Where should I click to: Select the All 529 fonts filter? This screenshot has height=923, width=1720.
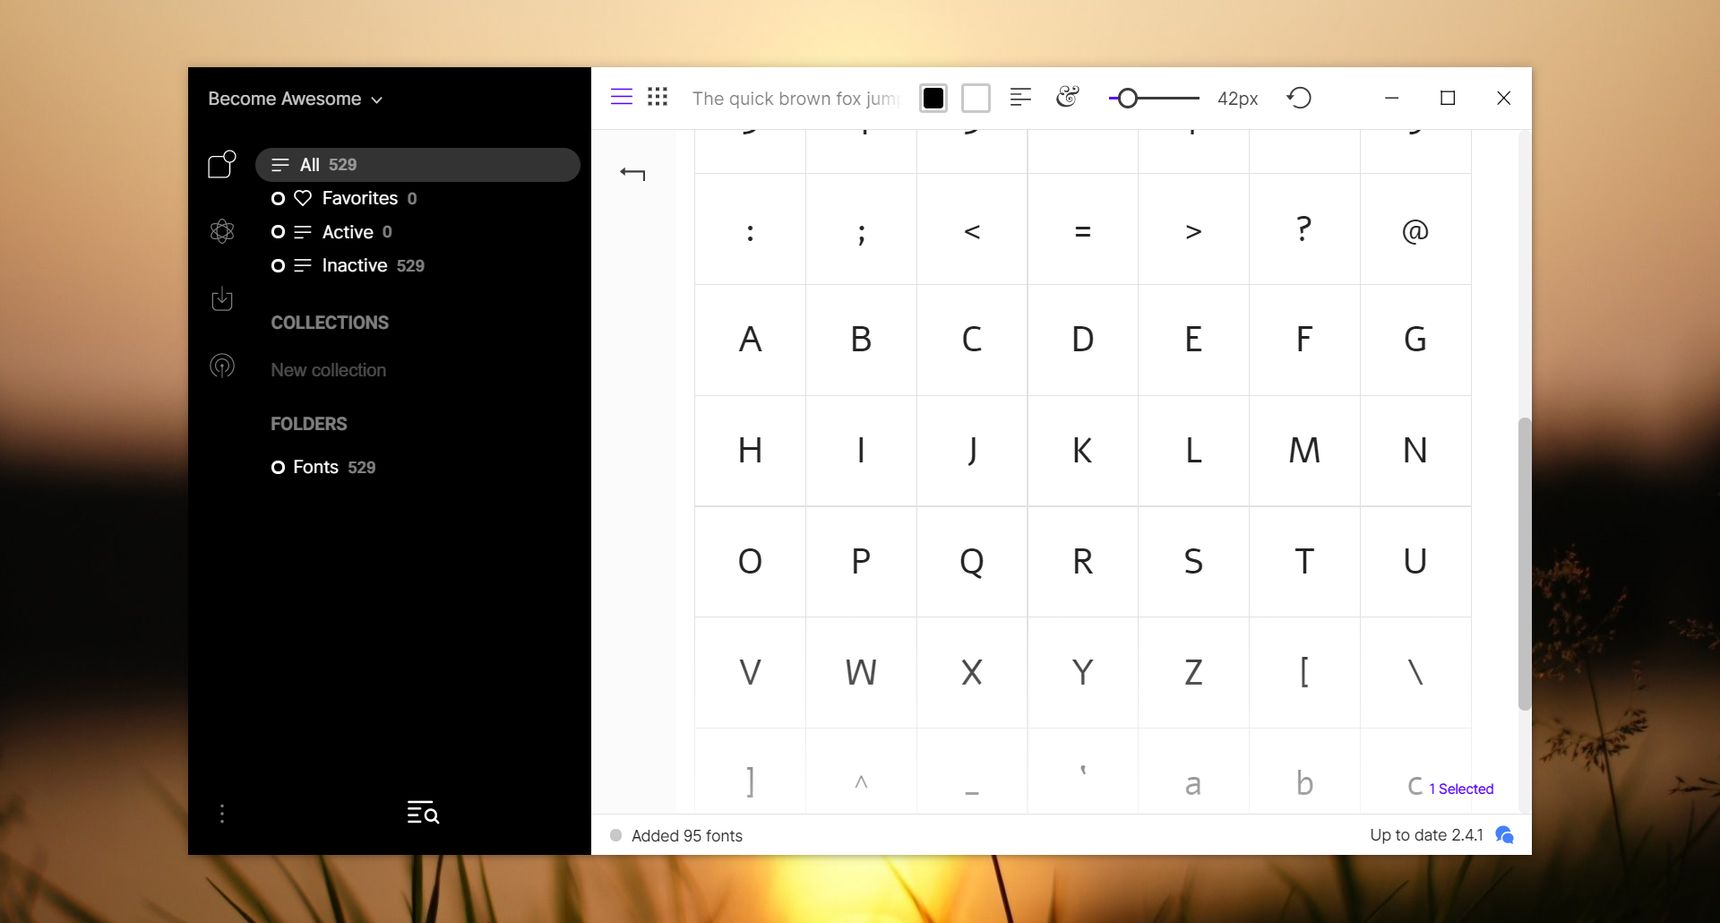coord(418,165)
